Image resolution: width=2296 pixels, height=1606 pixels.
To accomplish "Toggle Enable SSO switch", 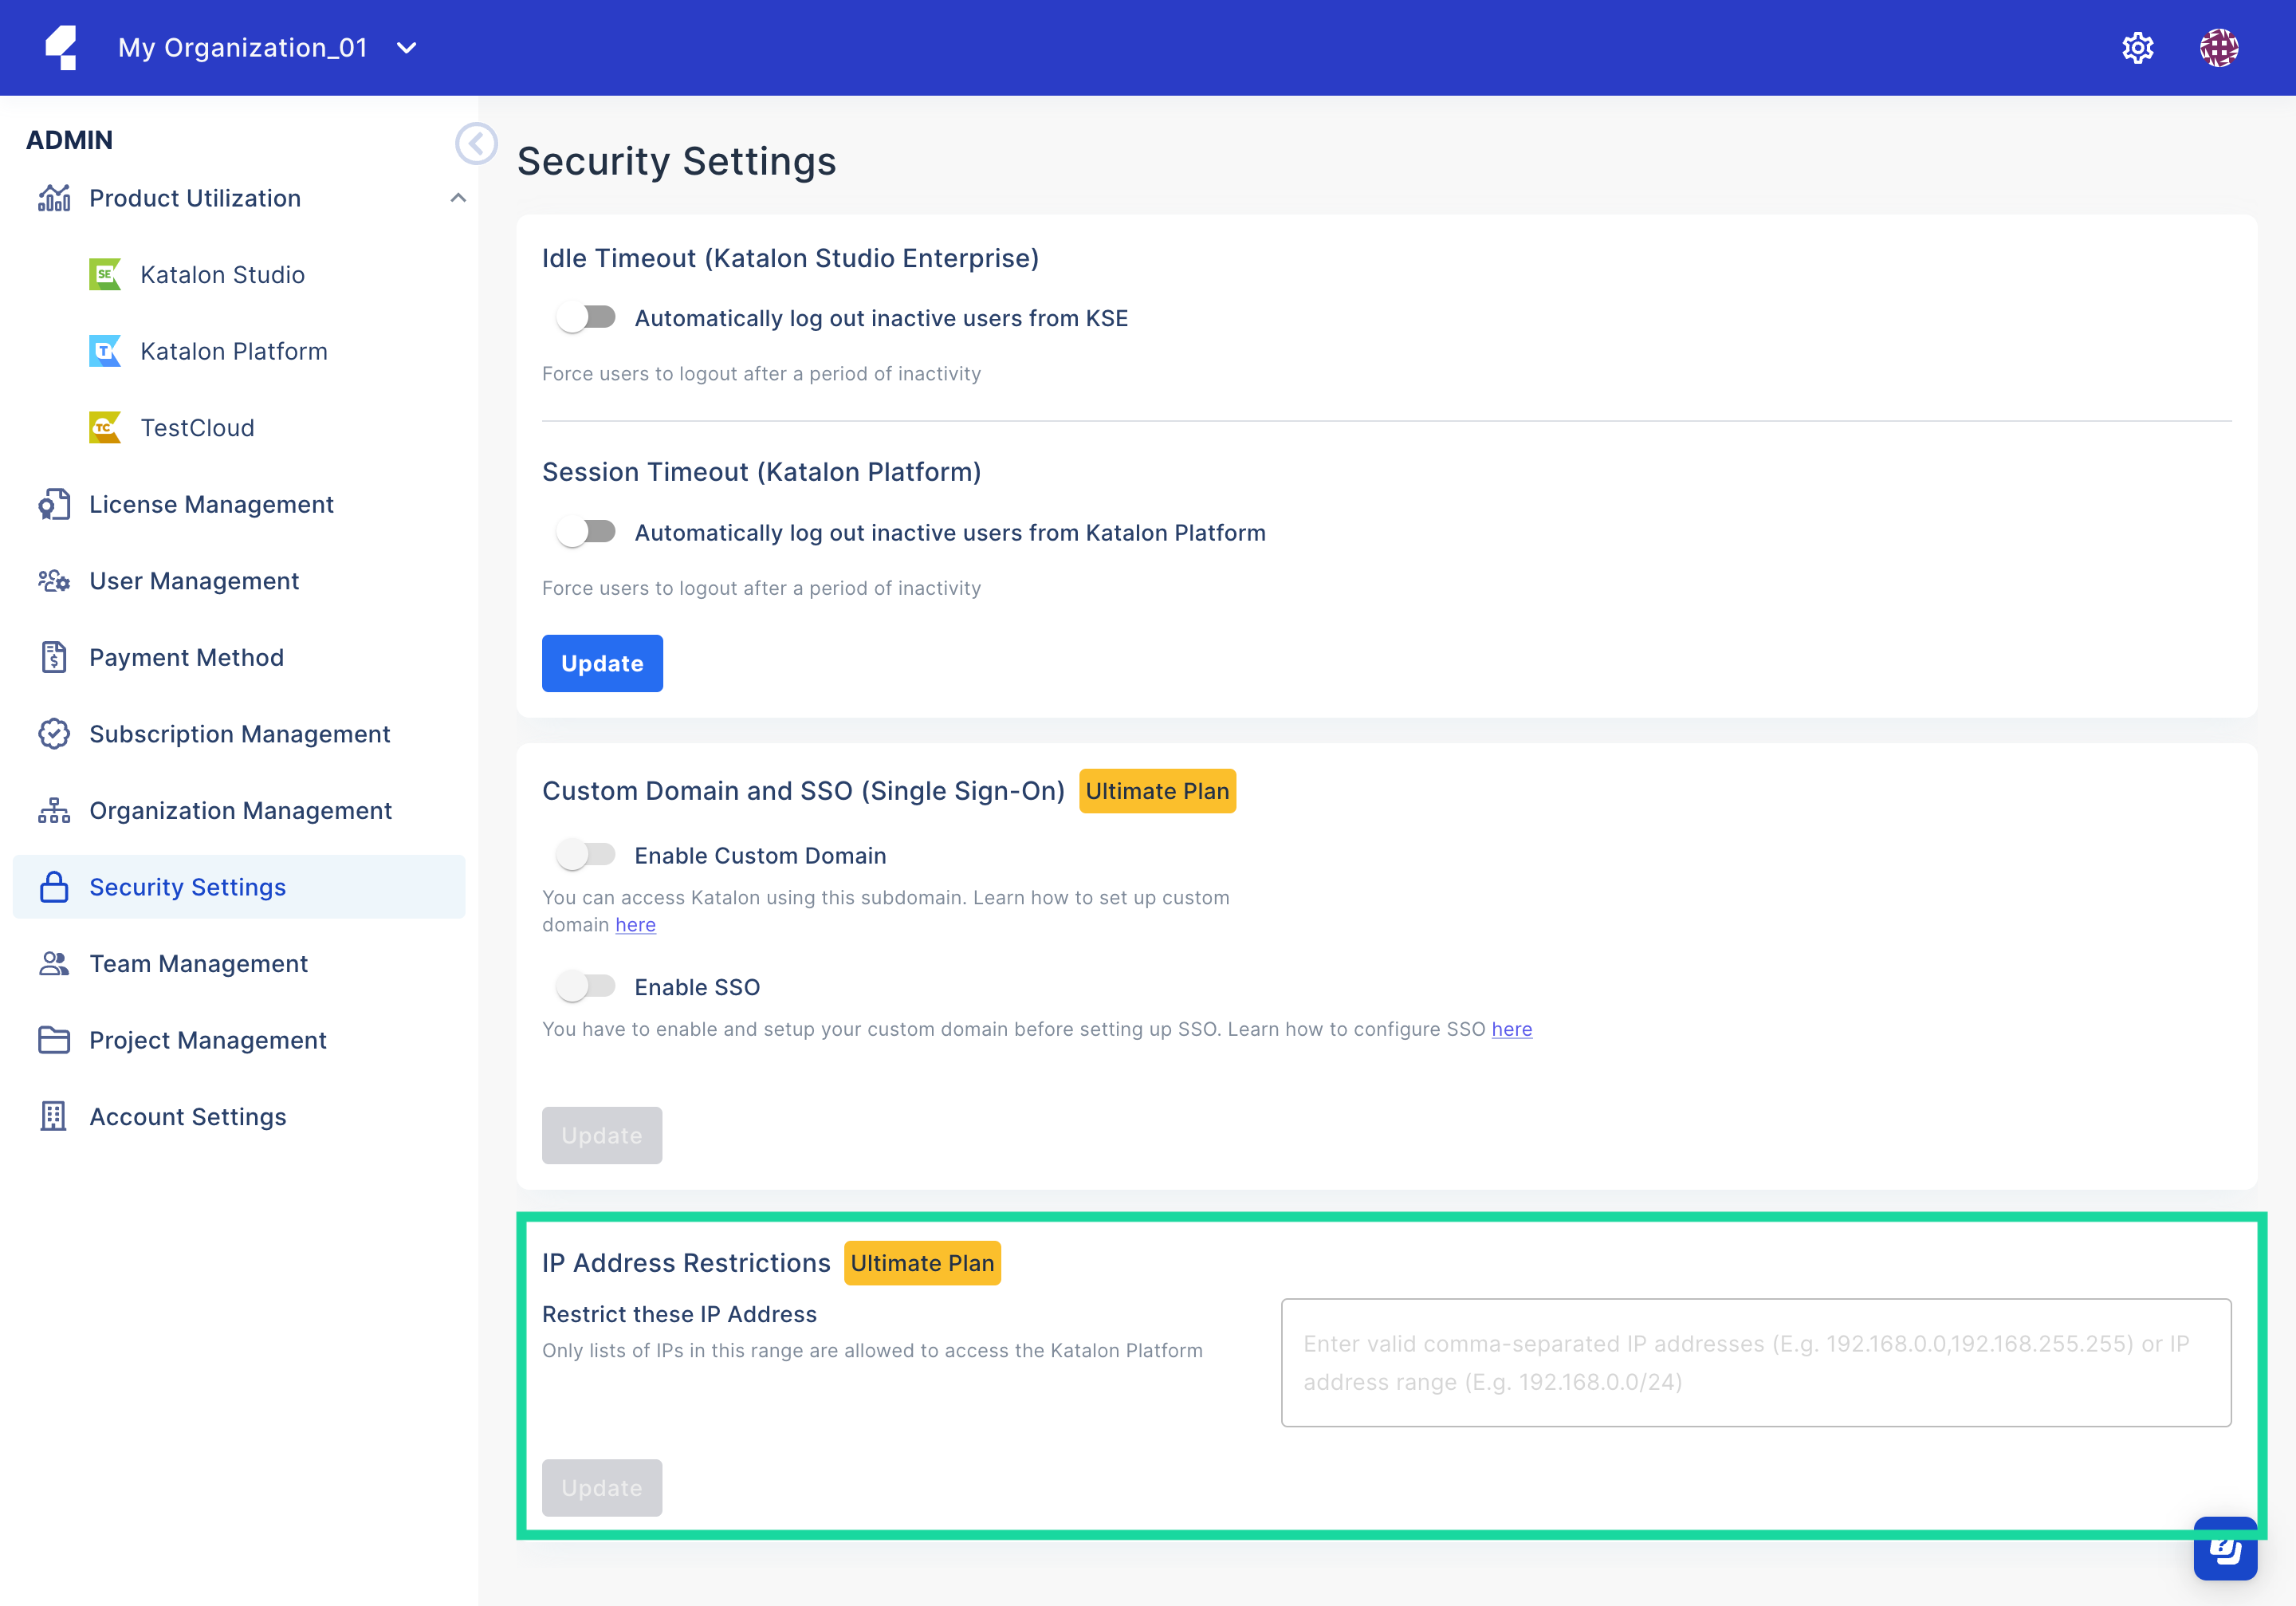I will [x=586, y=987].
